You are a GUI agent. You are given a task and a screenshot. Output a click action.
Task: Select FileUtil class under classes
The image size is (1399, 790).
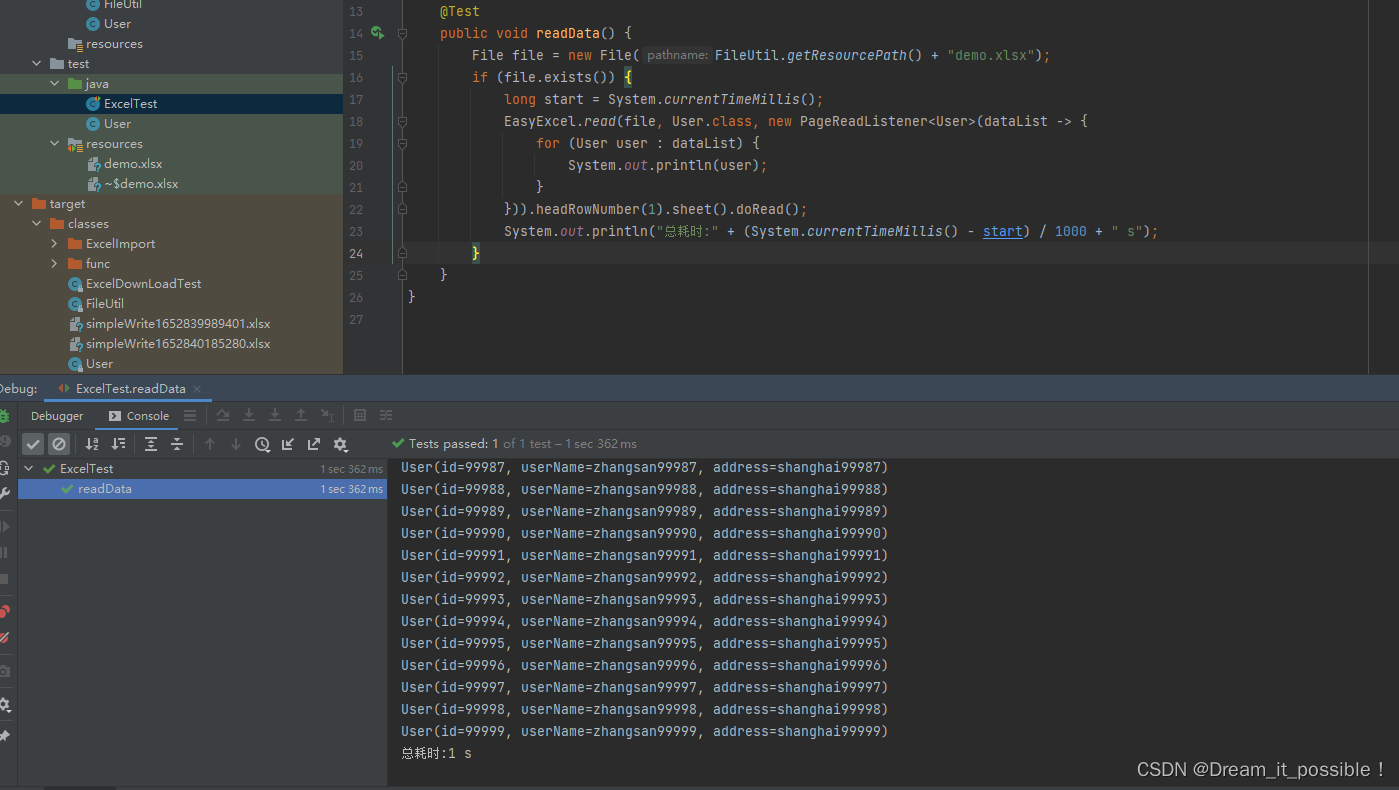coord(105,304)
